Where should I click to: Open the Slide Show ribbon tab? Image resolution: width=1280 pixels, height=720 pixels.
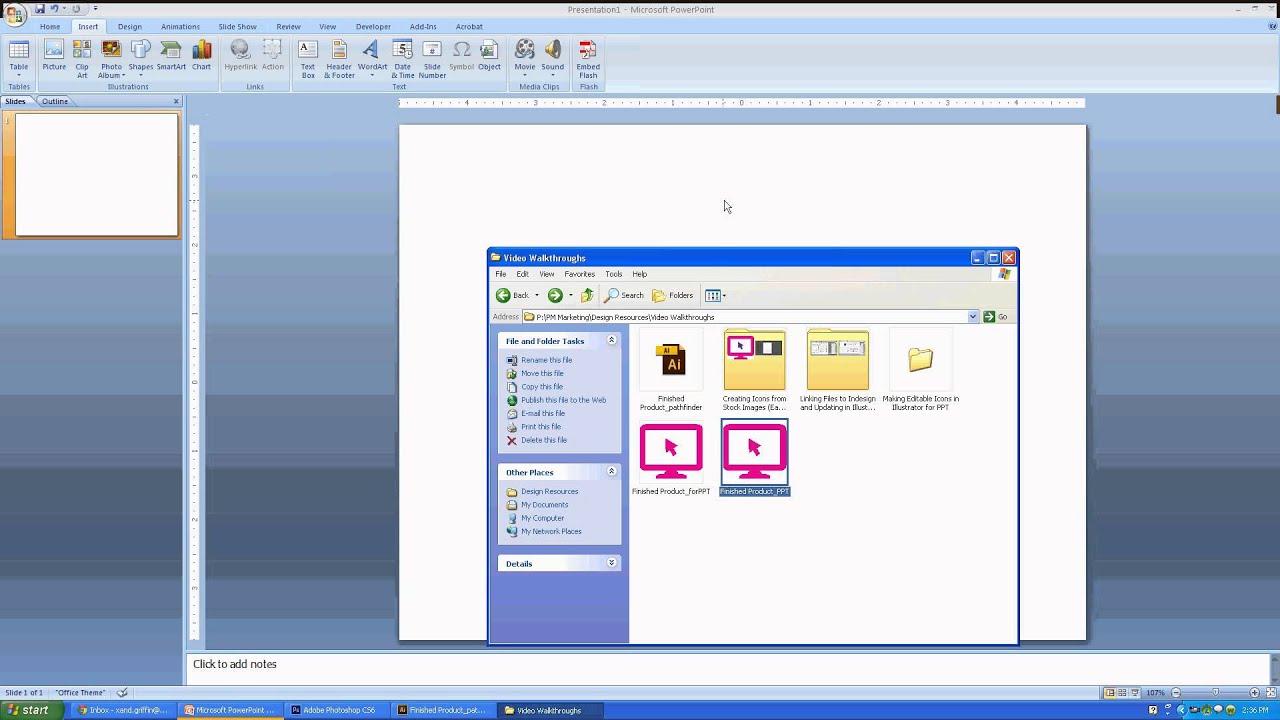pos(238,27)
